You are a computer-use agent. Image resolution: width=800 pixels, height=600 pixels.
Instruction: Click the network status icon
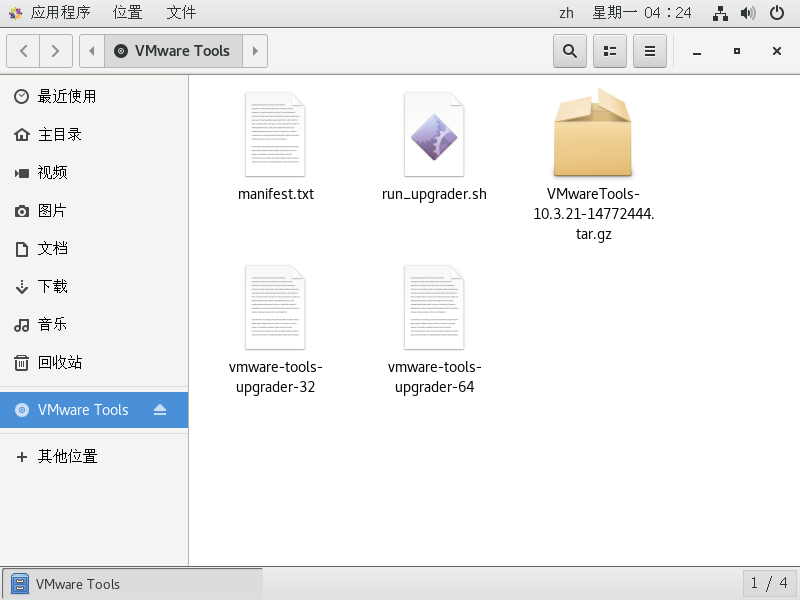coord(720,13)
